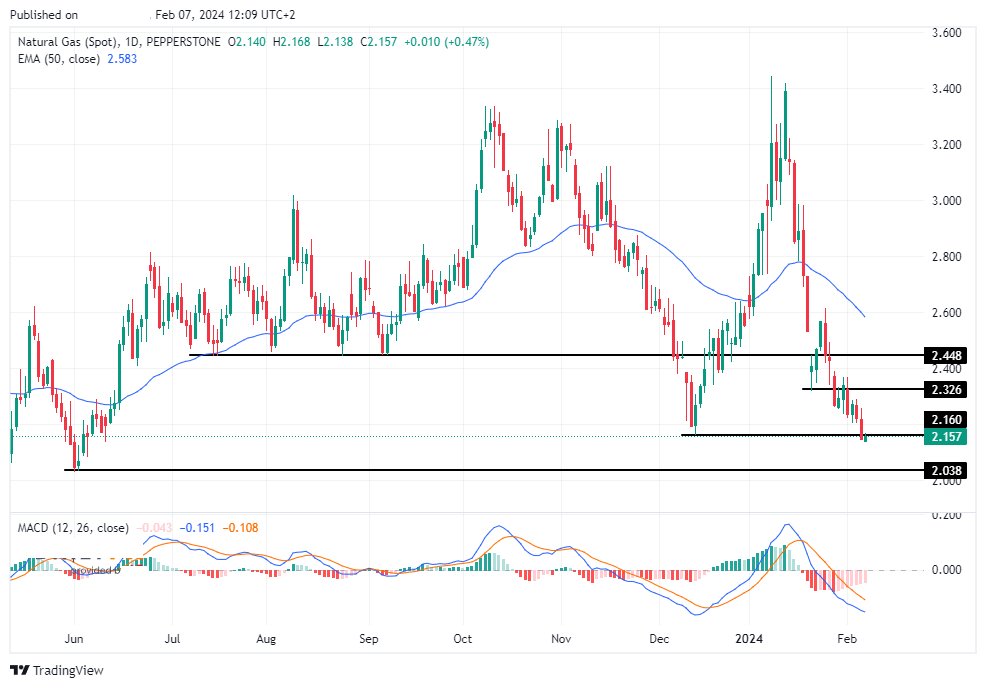The width and height of the screenshot is (986, 688).
Task: Click the Jun label on the time axis
Action: click(x=75, y=637)
